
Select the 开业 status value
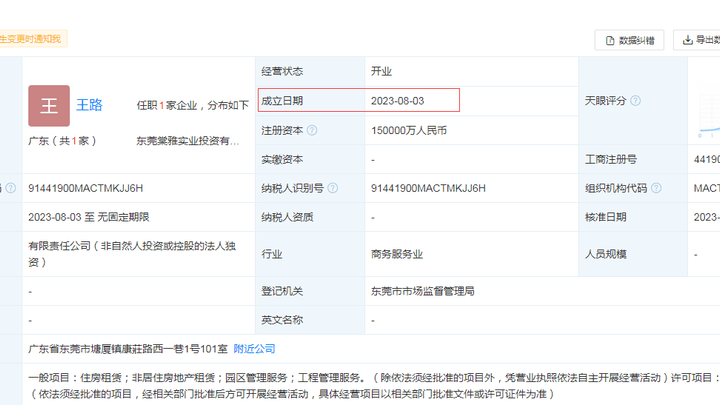click(x=381, y=72)
